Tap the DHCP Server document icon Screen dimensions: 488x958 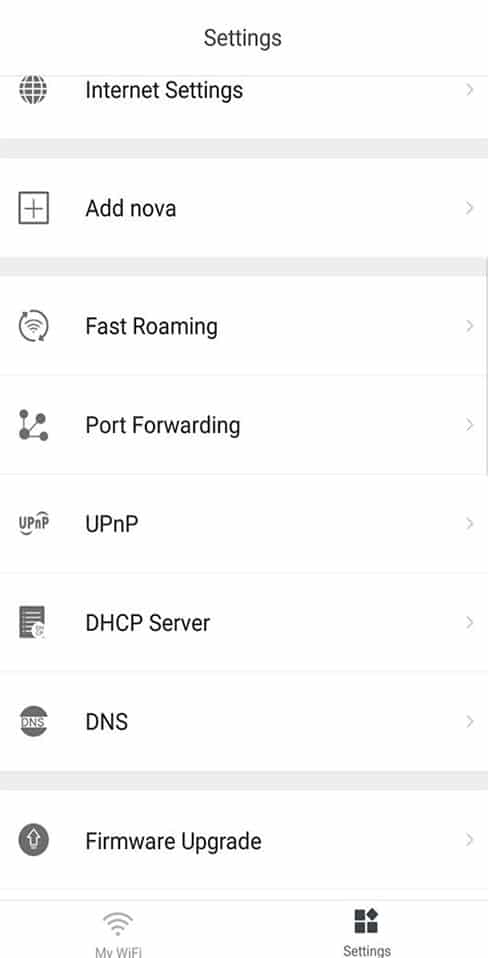tap(32, 623)
